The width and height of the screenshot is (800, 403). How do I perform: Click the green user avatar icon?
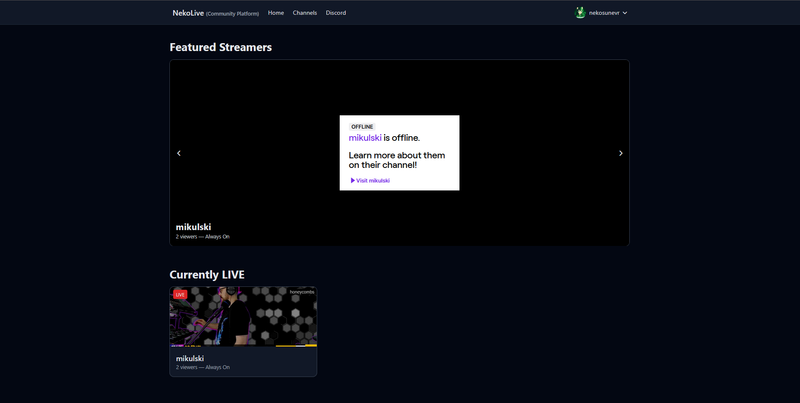pos(580,13)
